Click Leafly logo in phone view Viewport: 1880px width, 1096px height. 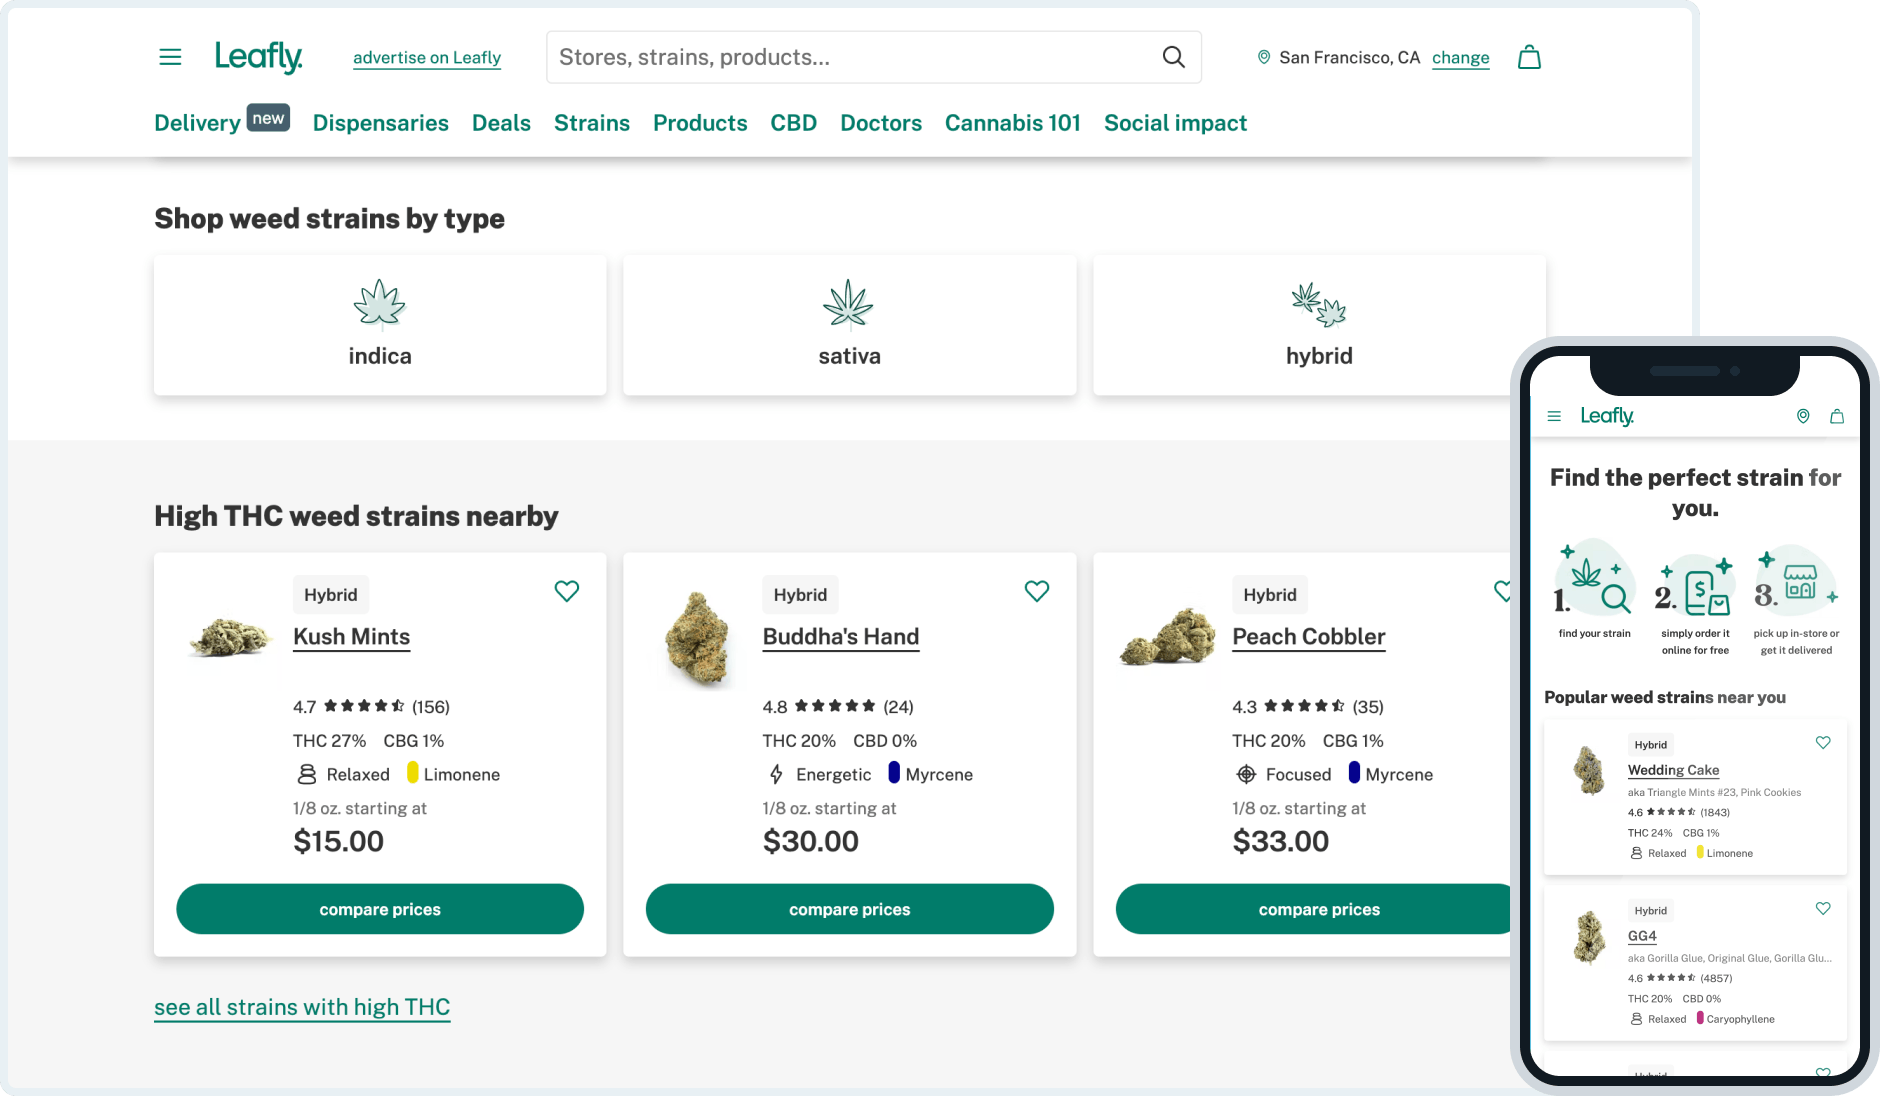(1607, 416)
